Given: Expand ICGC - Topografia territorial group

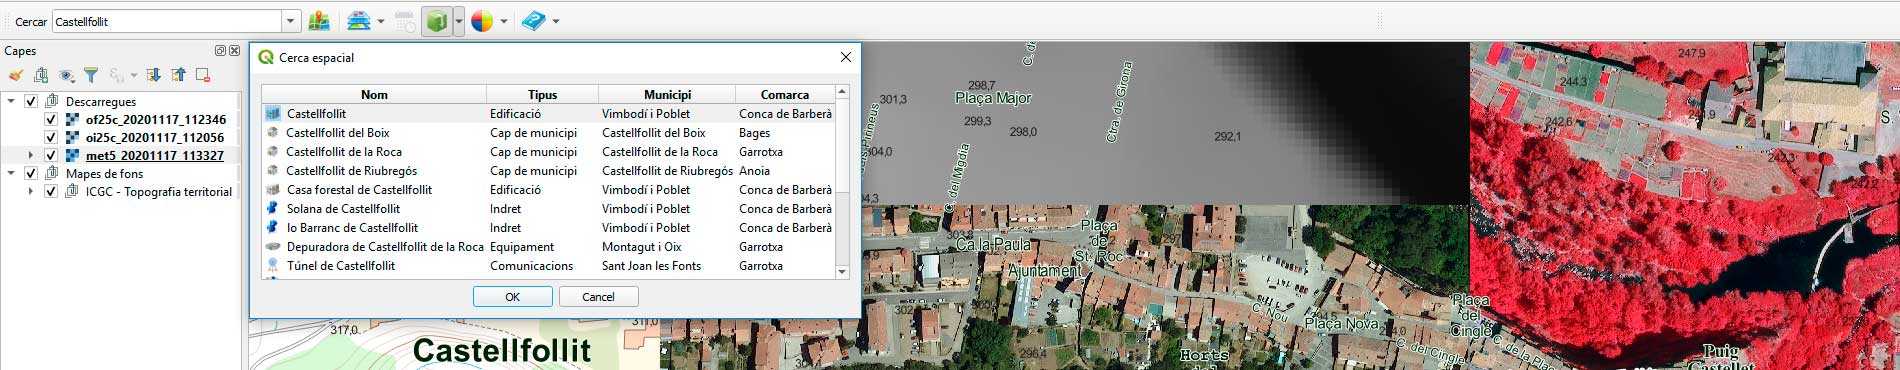Looking at the screenshot, I should pos(31,191).
